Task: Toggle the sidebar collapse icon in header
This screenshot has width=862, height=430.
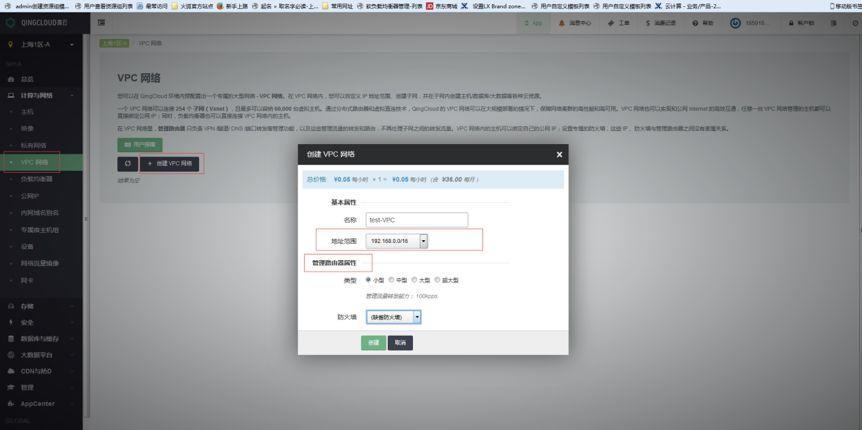Action: coord(102,23)
